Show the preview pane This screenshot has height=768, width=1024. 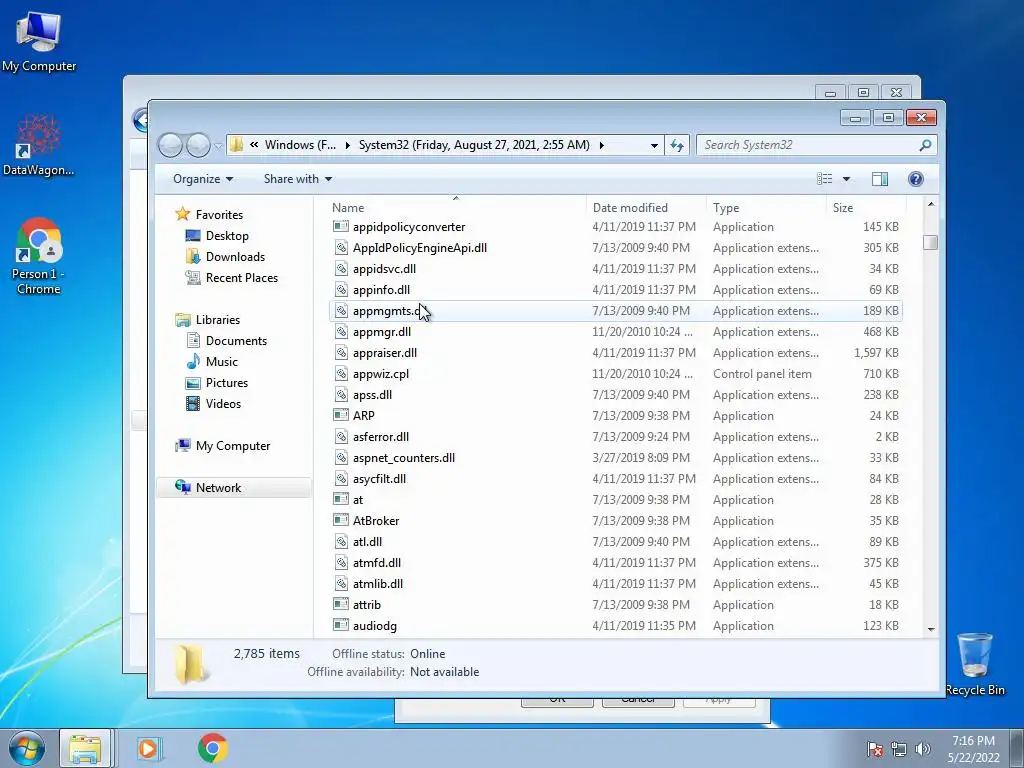(880, 179)
